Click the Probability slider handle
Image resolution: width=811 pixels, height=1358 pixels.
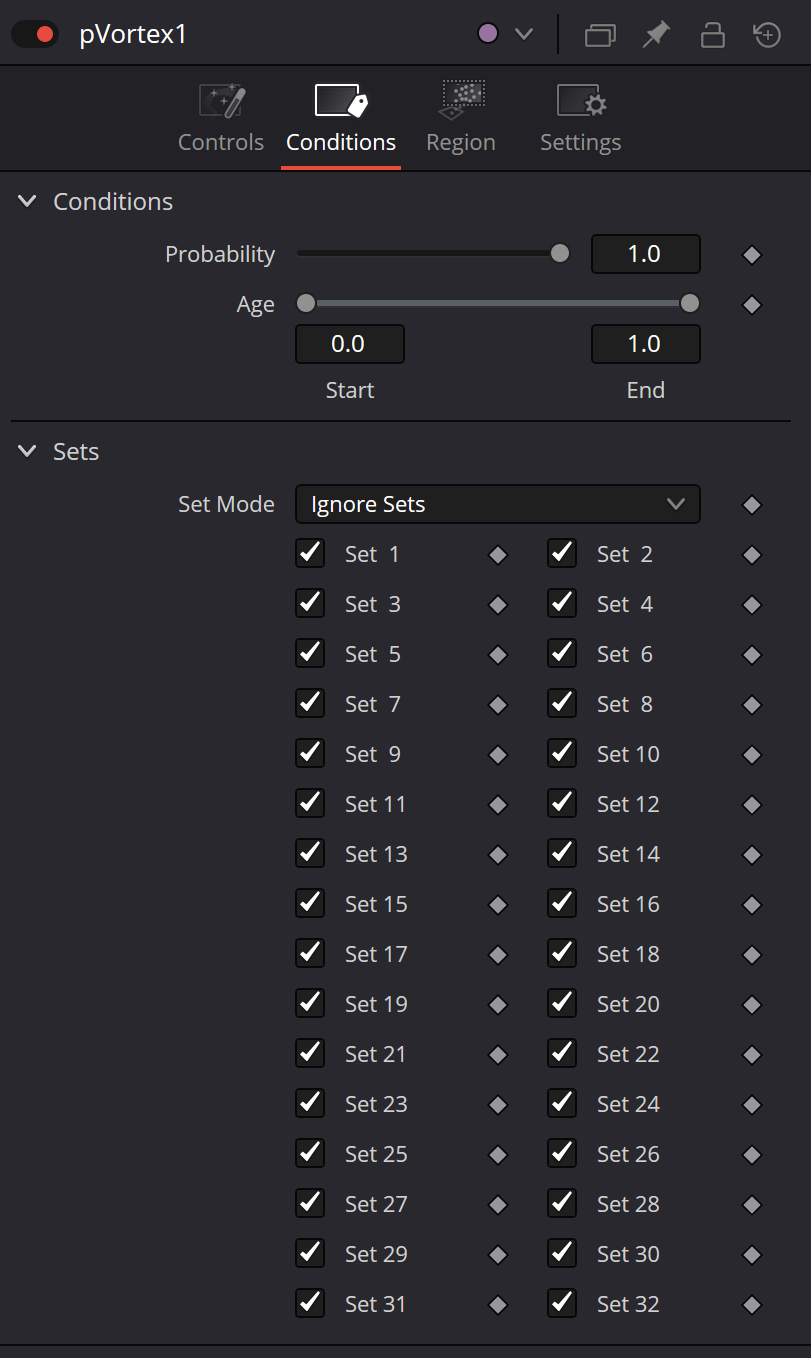pyautogui.click(x=560, y=254)
